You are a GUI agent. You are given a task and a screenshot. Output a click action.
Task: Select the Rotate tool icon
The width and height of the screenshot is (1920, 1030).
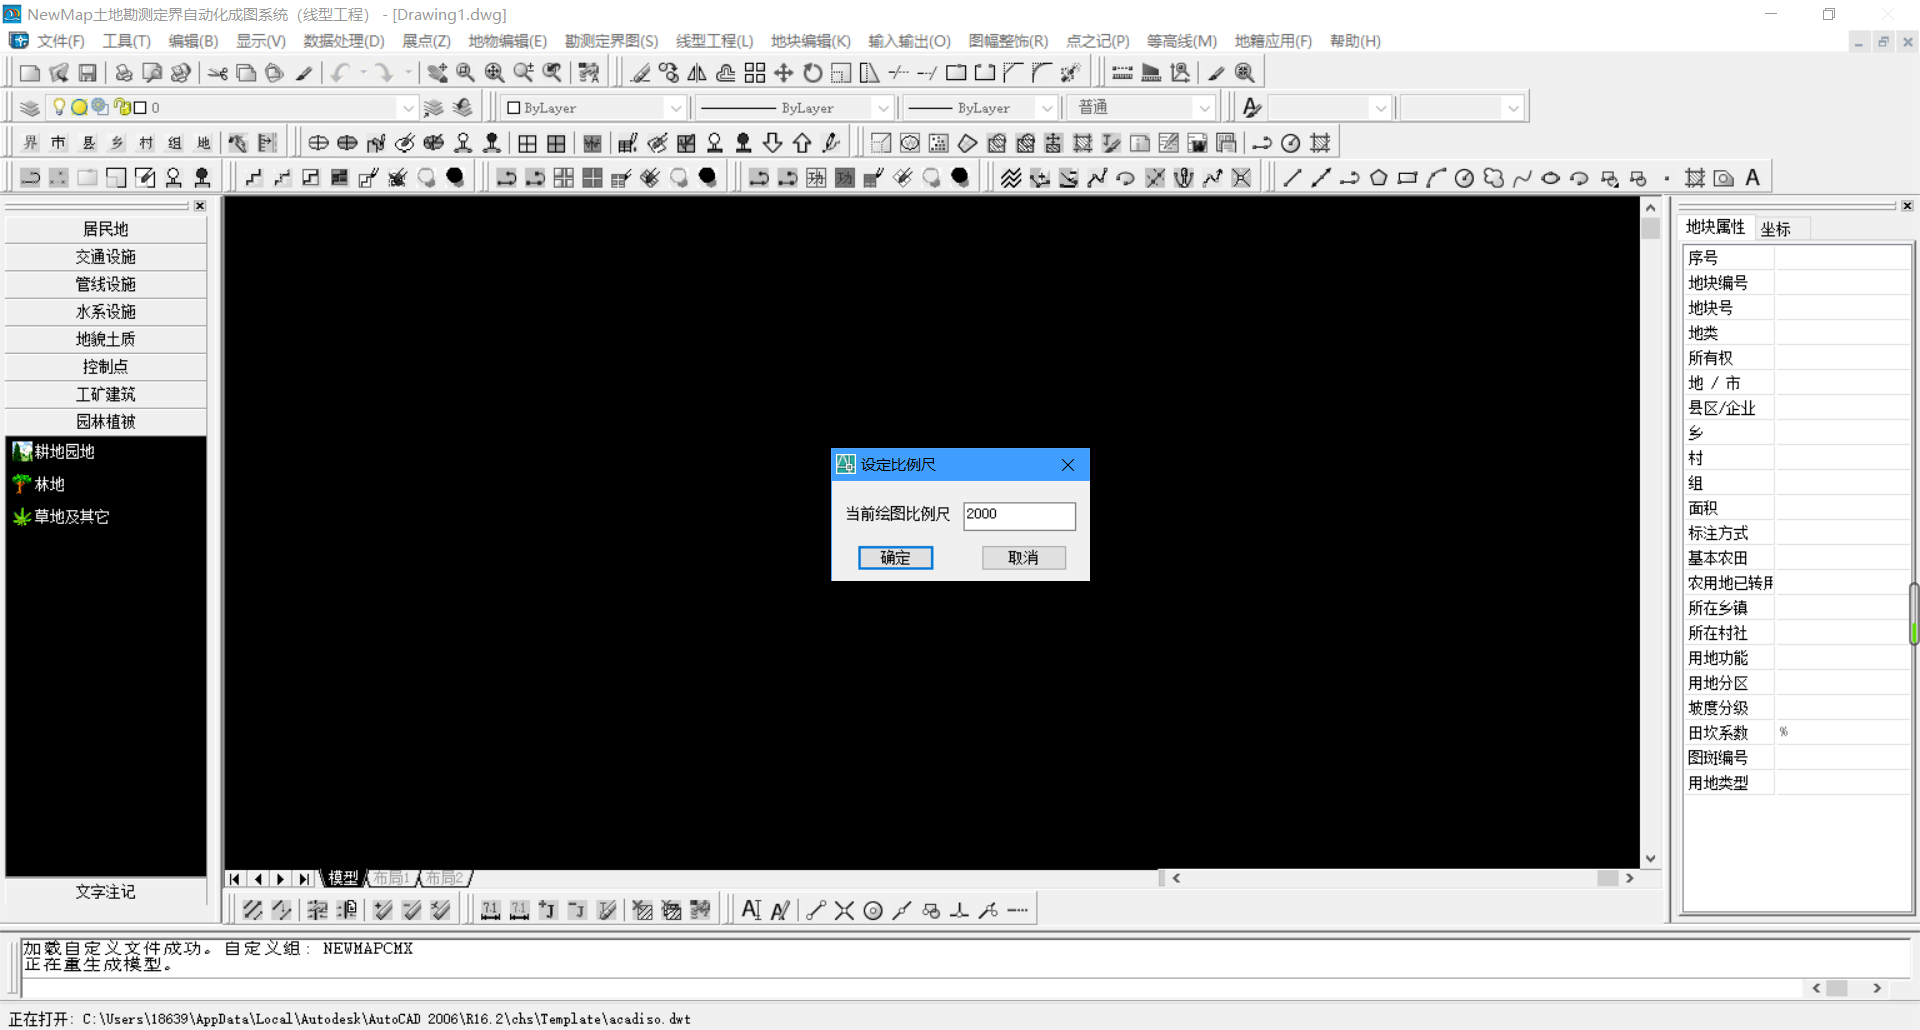[x=813, y=73]
